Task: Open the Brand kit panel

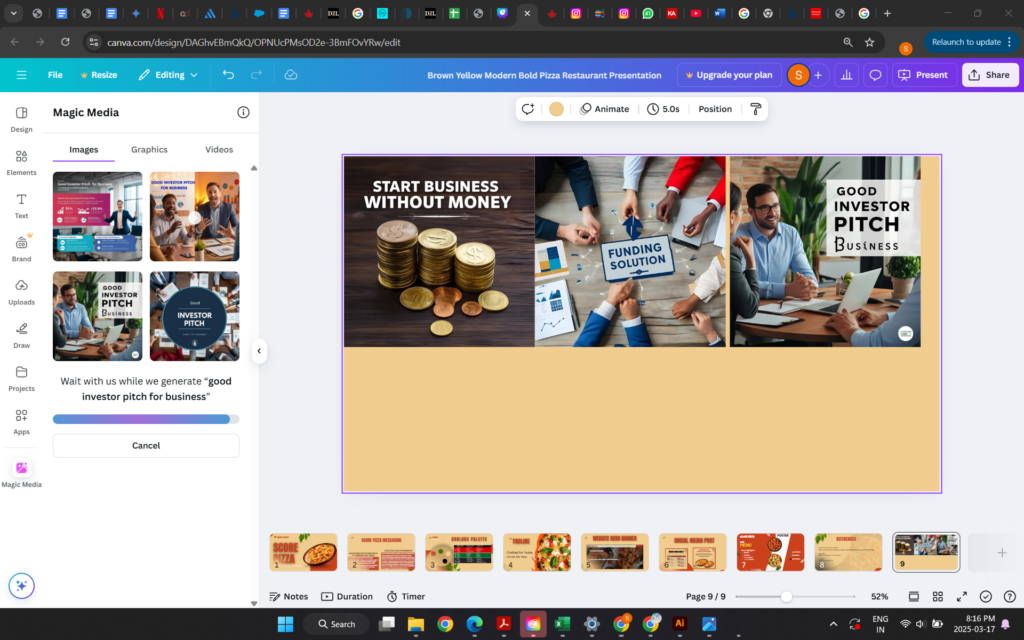Action: point(21,248)
